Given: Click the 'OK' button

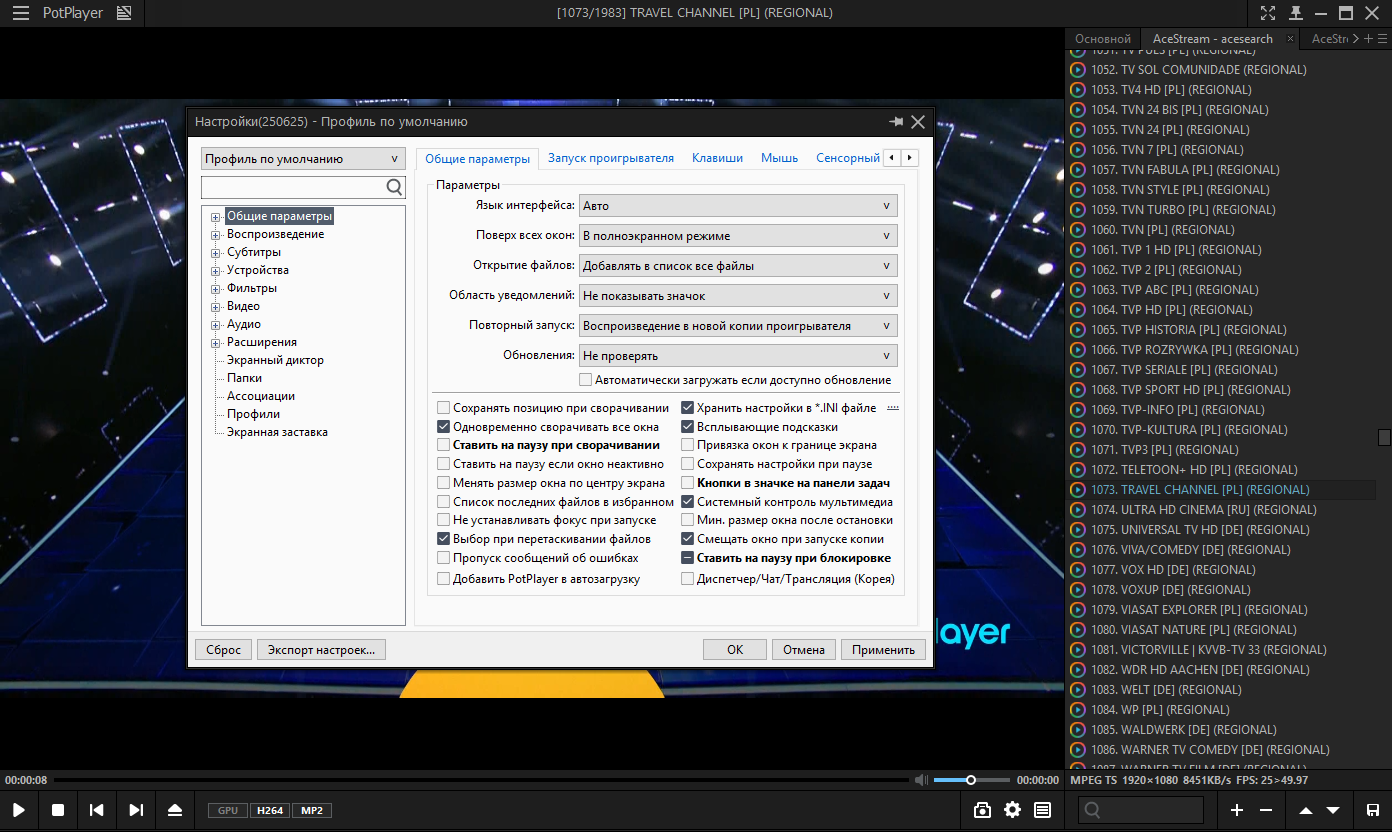Looking at the screenshot, I should (735, 650).
